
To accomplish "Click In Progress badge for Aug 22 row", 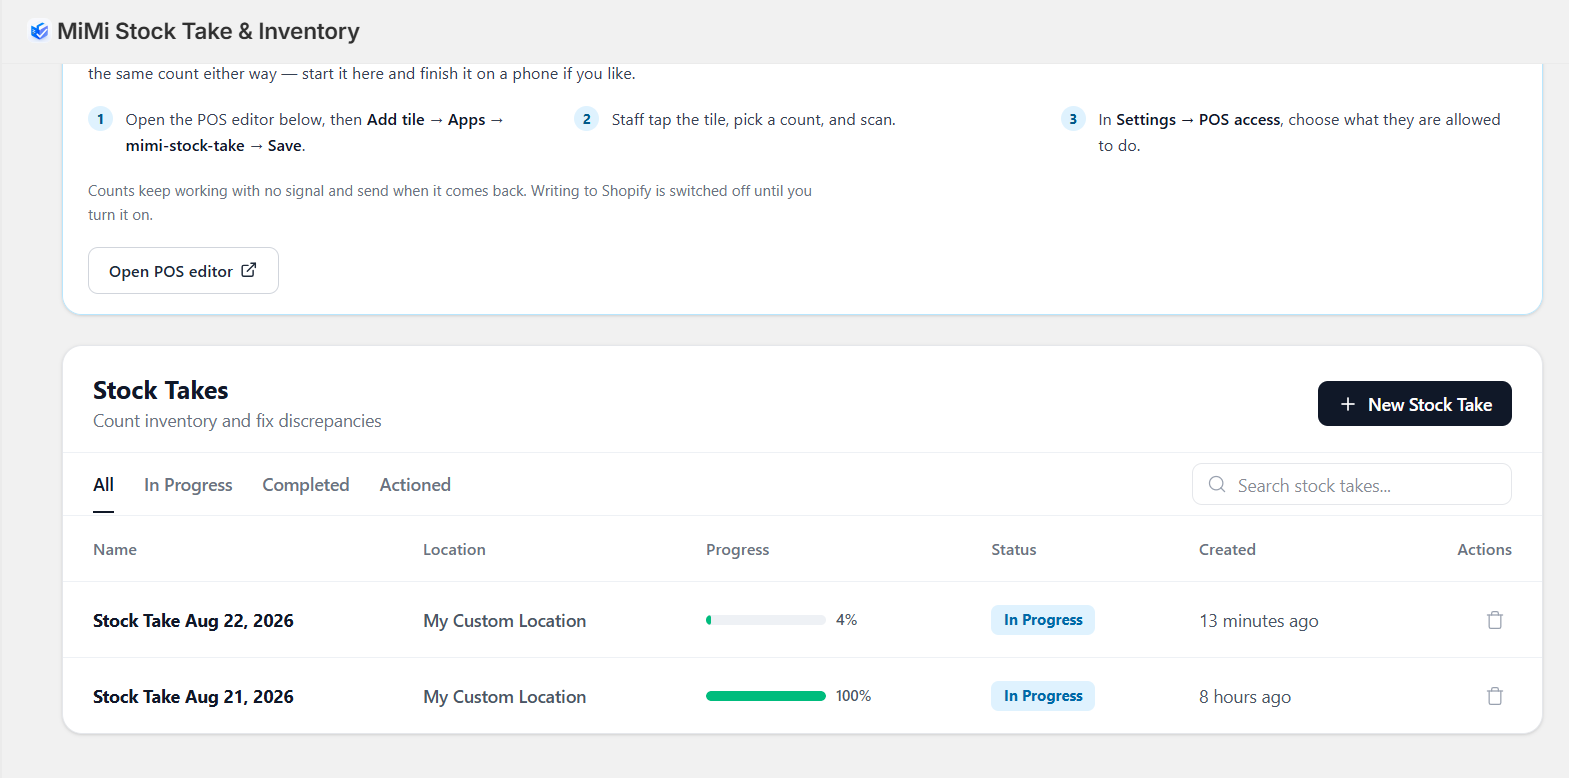I will coord(1043,620).
